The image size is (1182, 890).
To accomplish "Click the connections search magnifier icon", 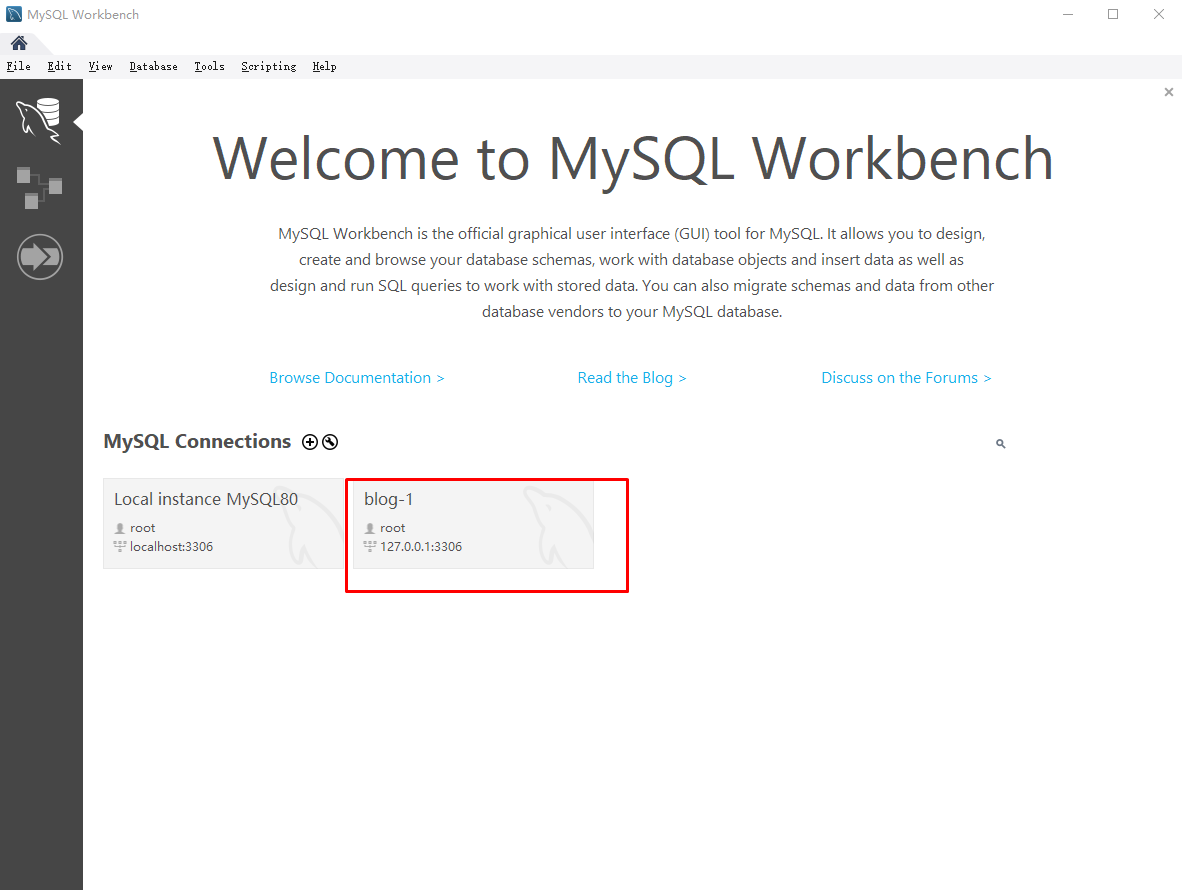I will (1000, 444).
